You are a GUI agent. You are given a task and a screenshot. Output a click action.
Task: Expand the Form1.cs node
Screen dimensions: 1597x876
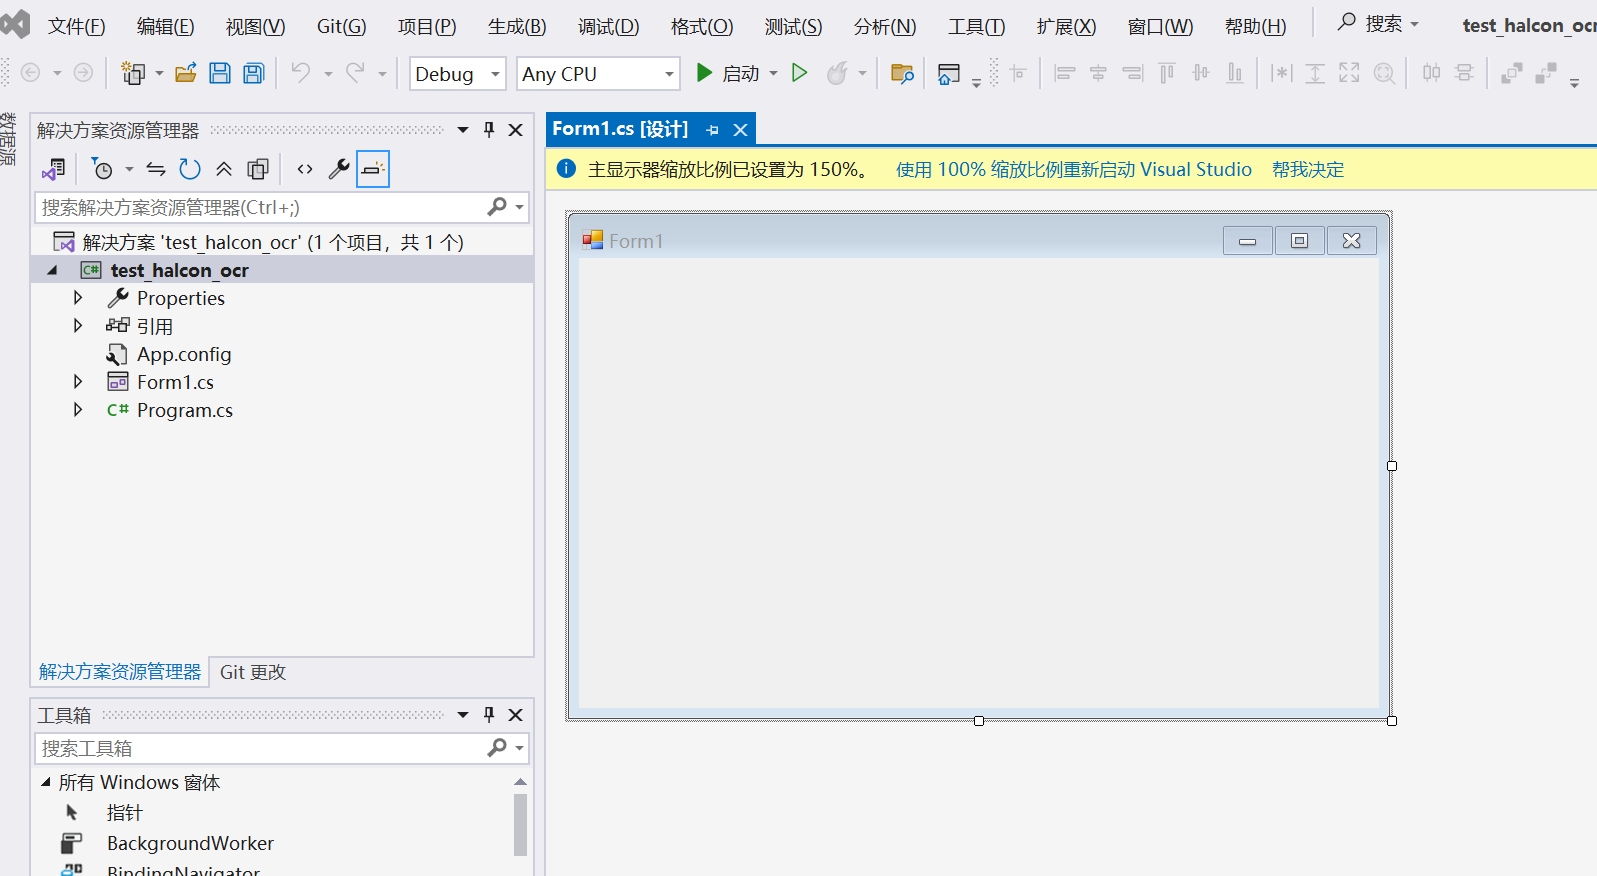point(78,382)
